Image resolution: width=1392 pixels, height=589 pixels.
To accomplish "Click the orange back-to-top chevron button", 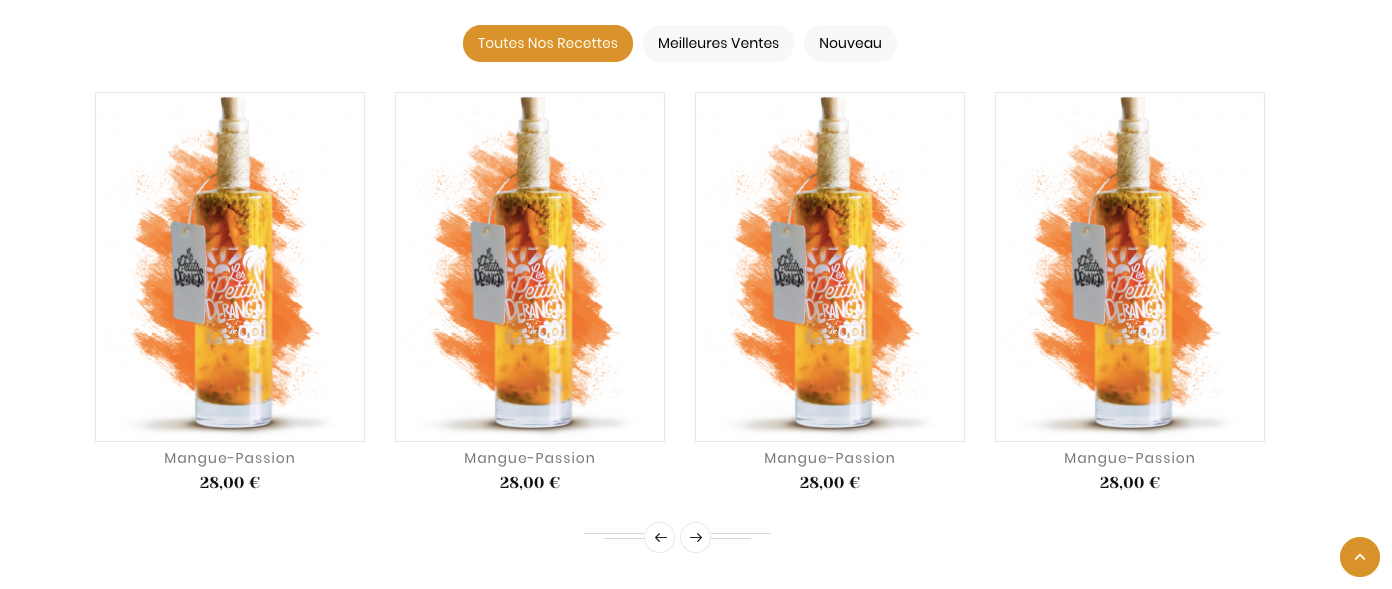I will coord(1360,557).
